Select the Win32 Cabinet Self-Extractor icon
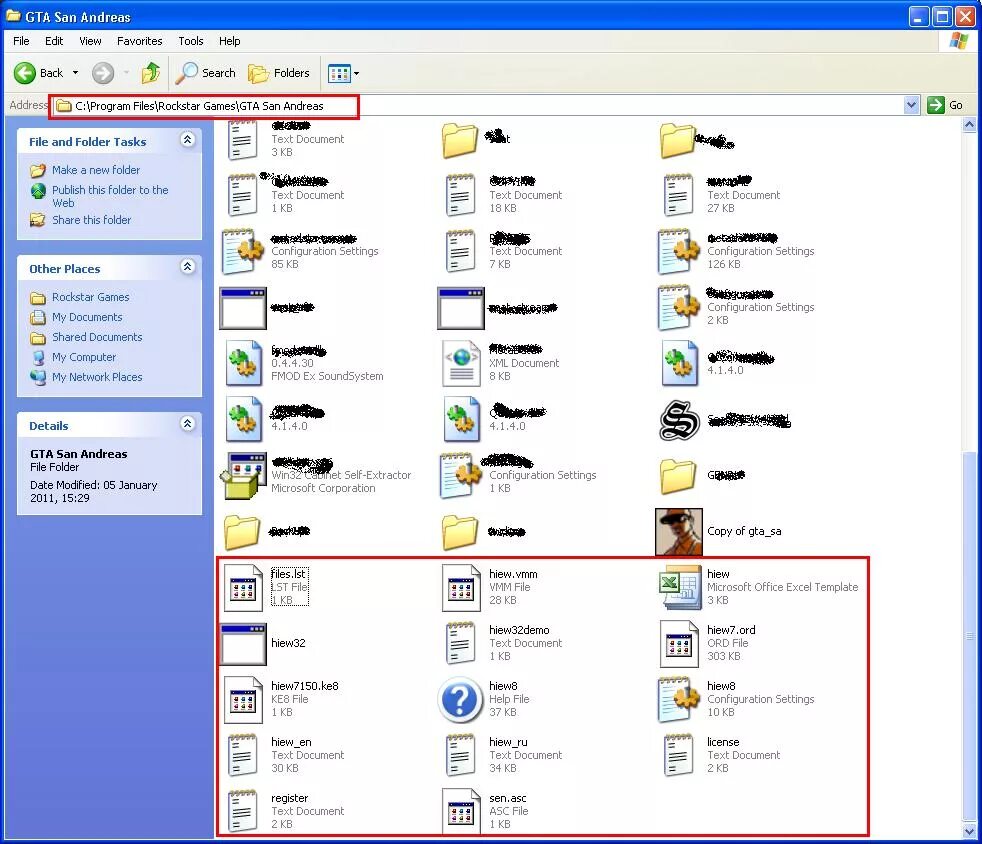Viewport: 982px width, 844px height. (243, 476)
